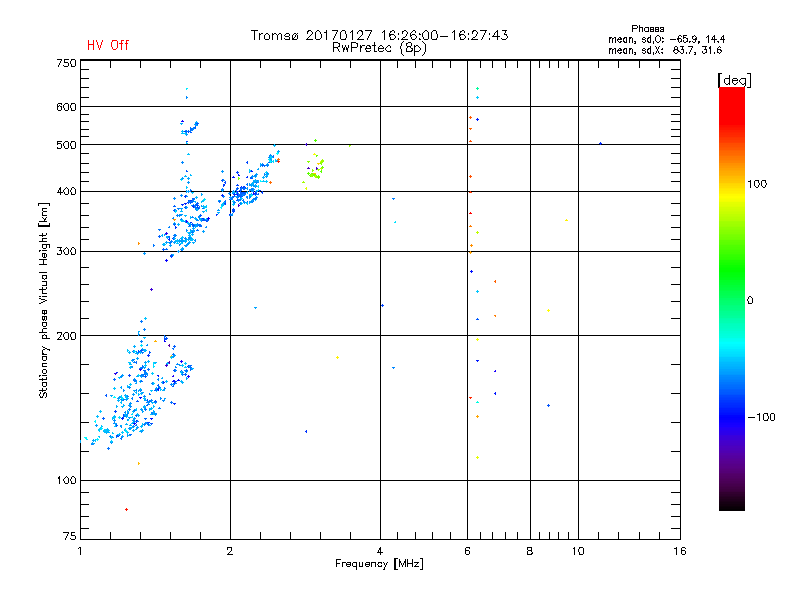Click the frequency axis tick label "16"
Image resolution: width=800 pixels, height=600 pixels.
(680, 551)
